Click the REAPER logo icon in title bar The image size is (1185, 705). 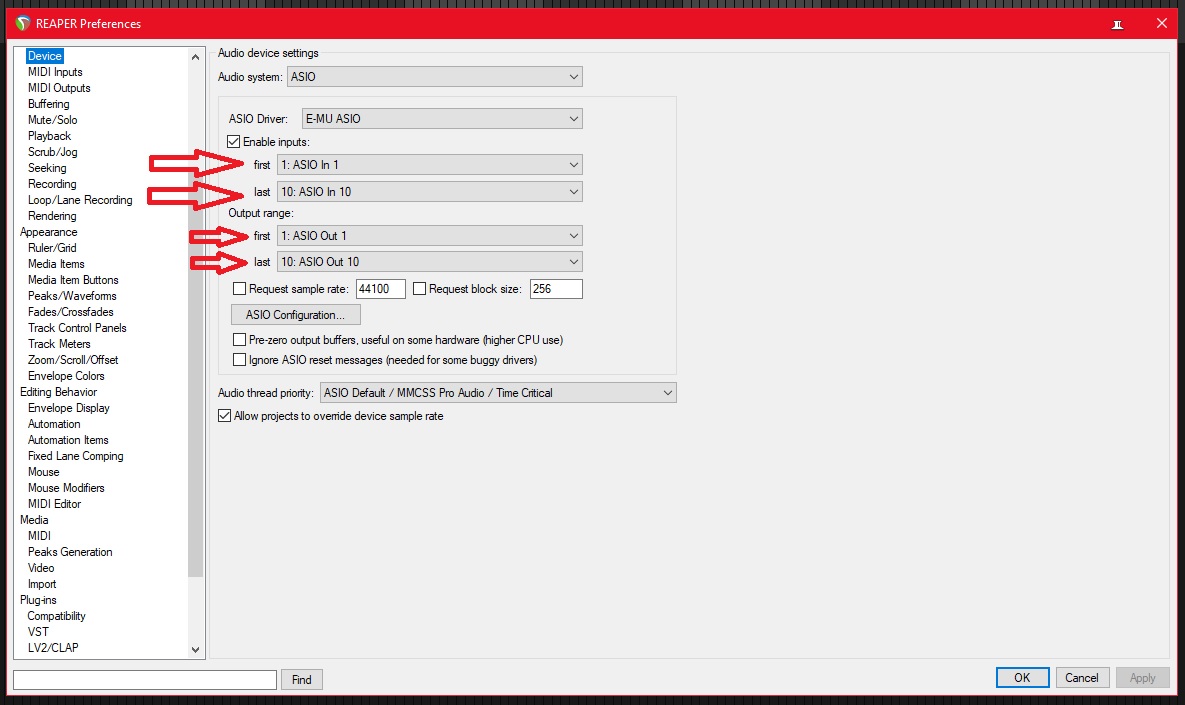23,23
